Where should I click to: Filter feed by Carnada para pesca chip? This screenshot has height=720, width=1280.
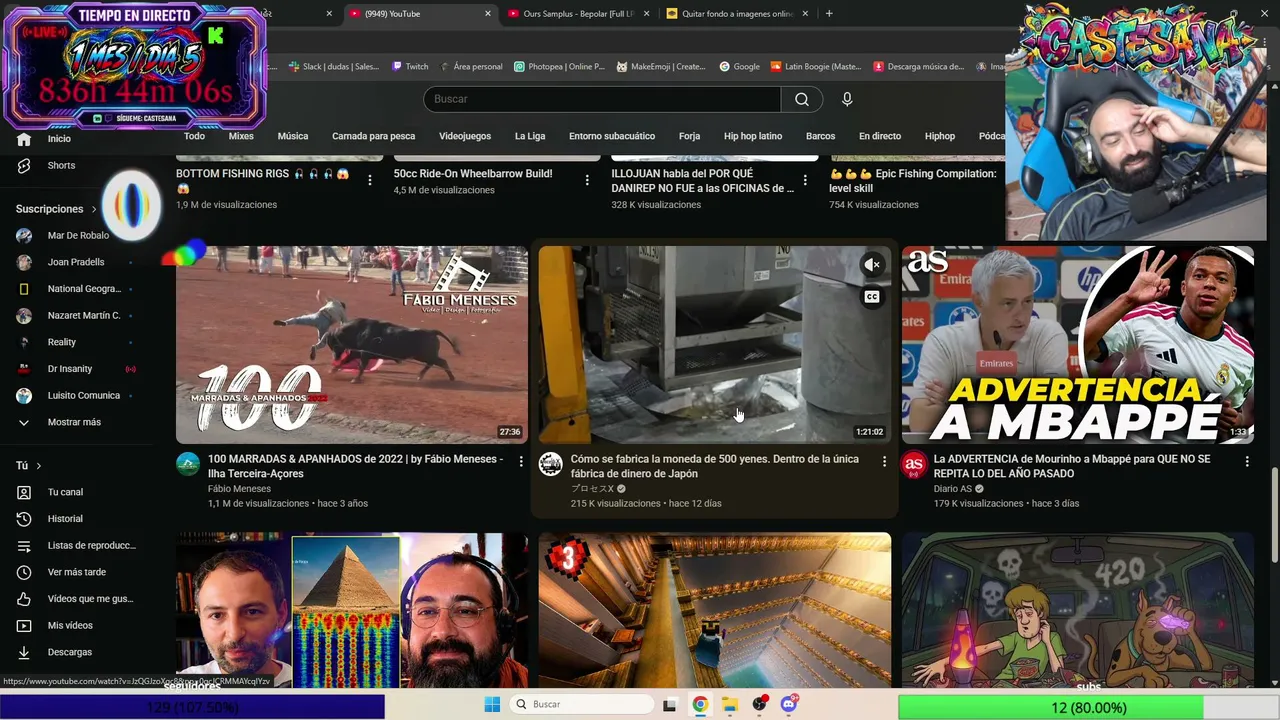tap(373, 136)
